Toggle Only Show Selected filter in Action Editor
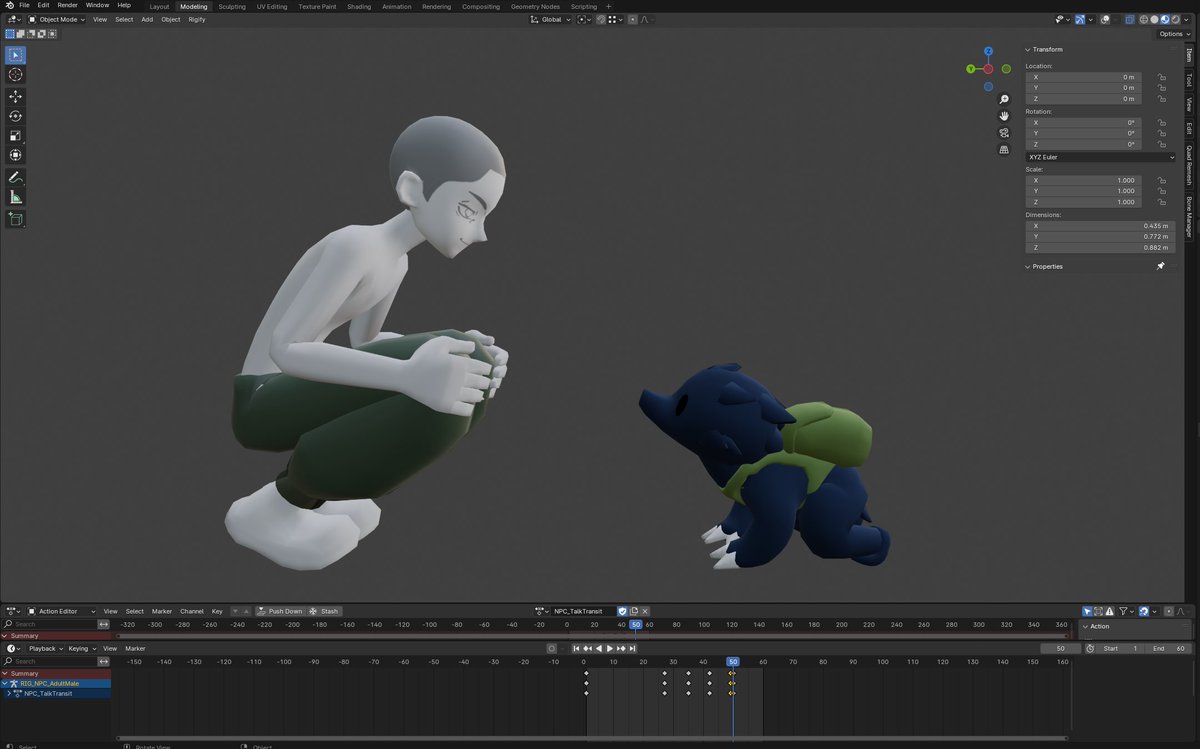This screenshot has width=1200, height=749. [x=1087, y=611]
